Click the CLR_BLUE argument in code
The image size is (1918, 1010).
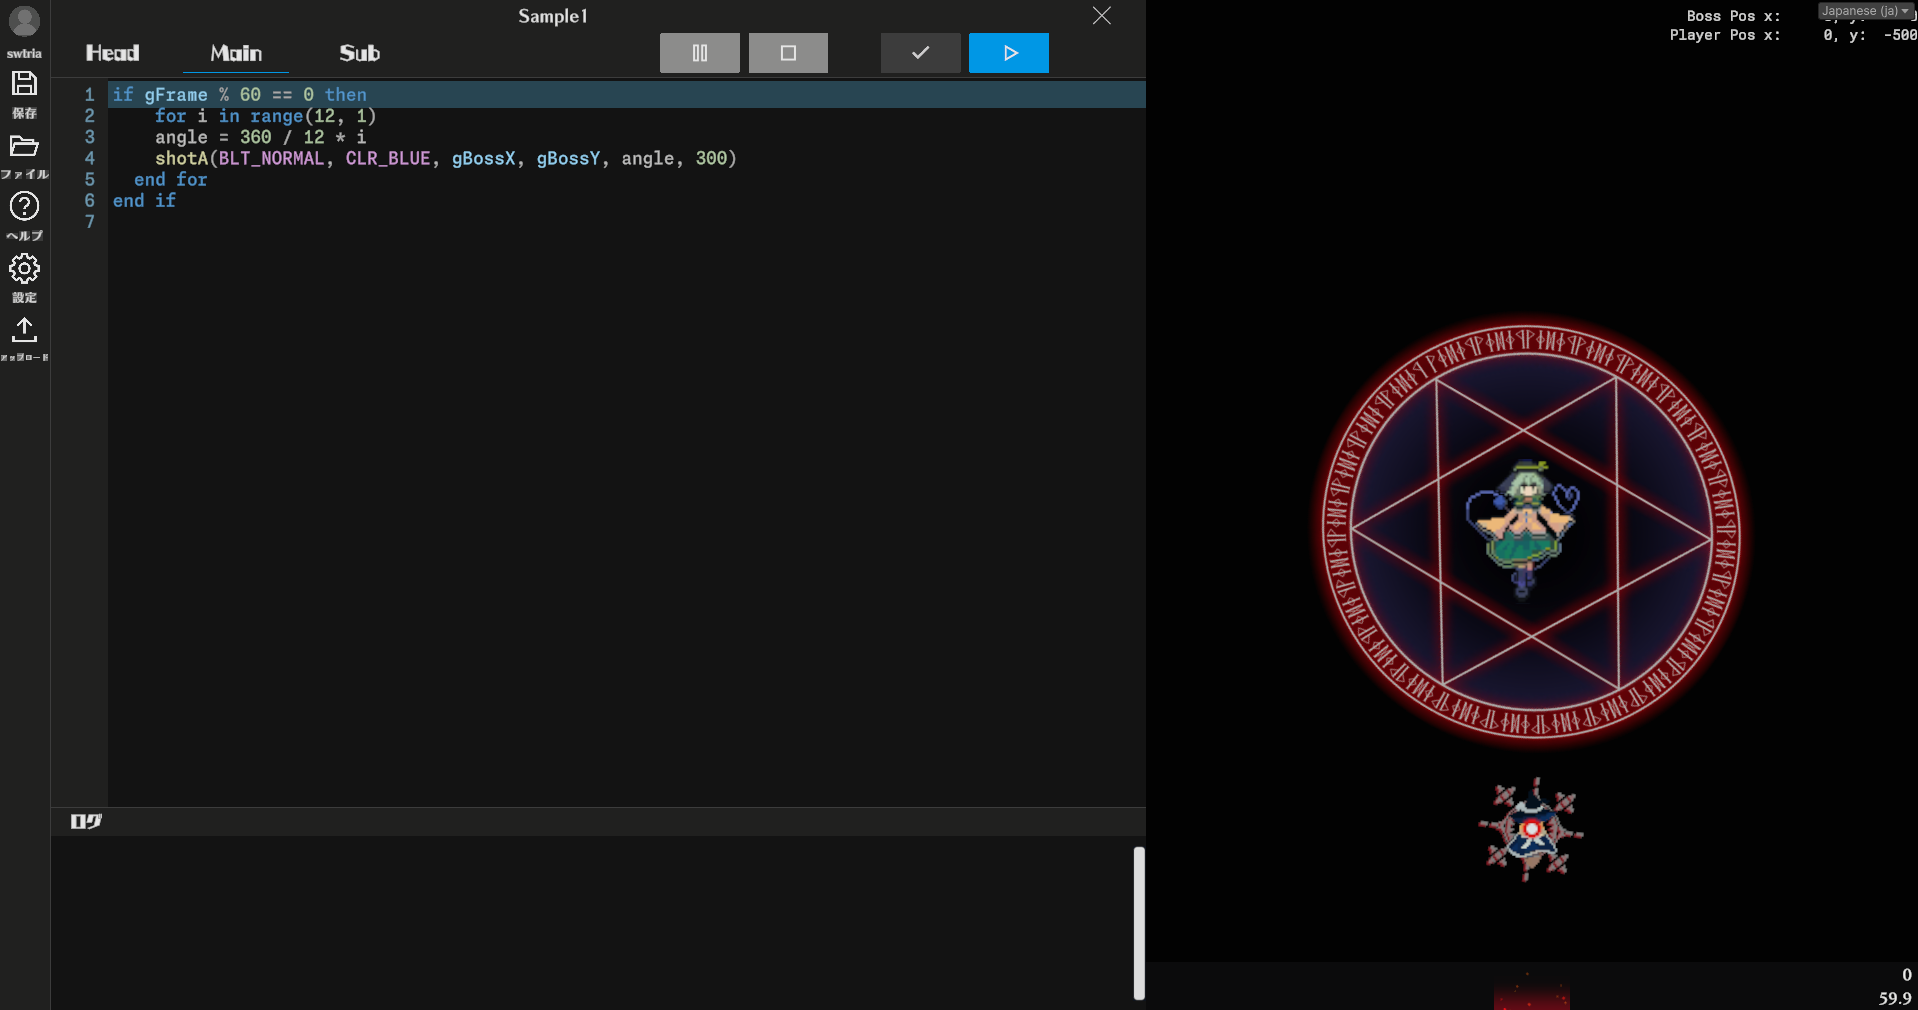tap(388, 158)
